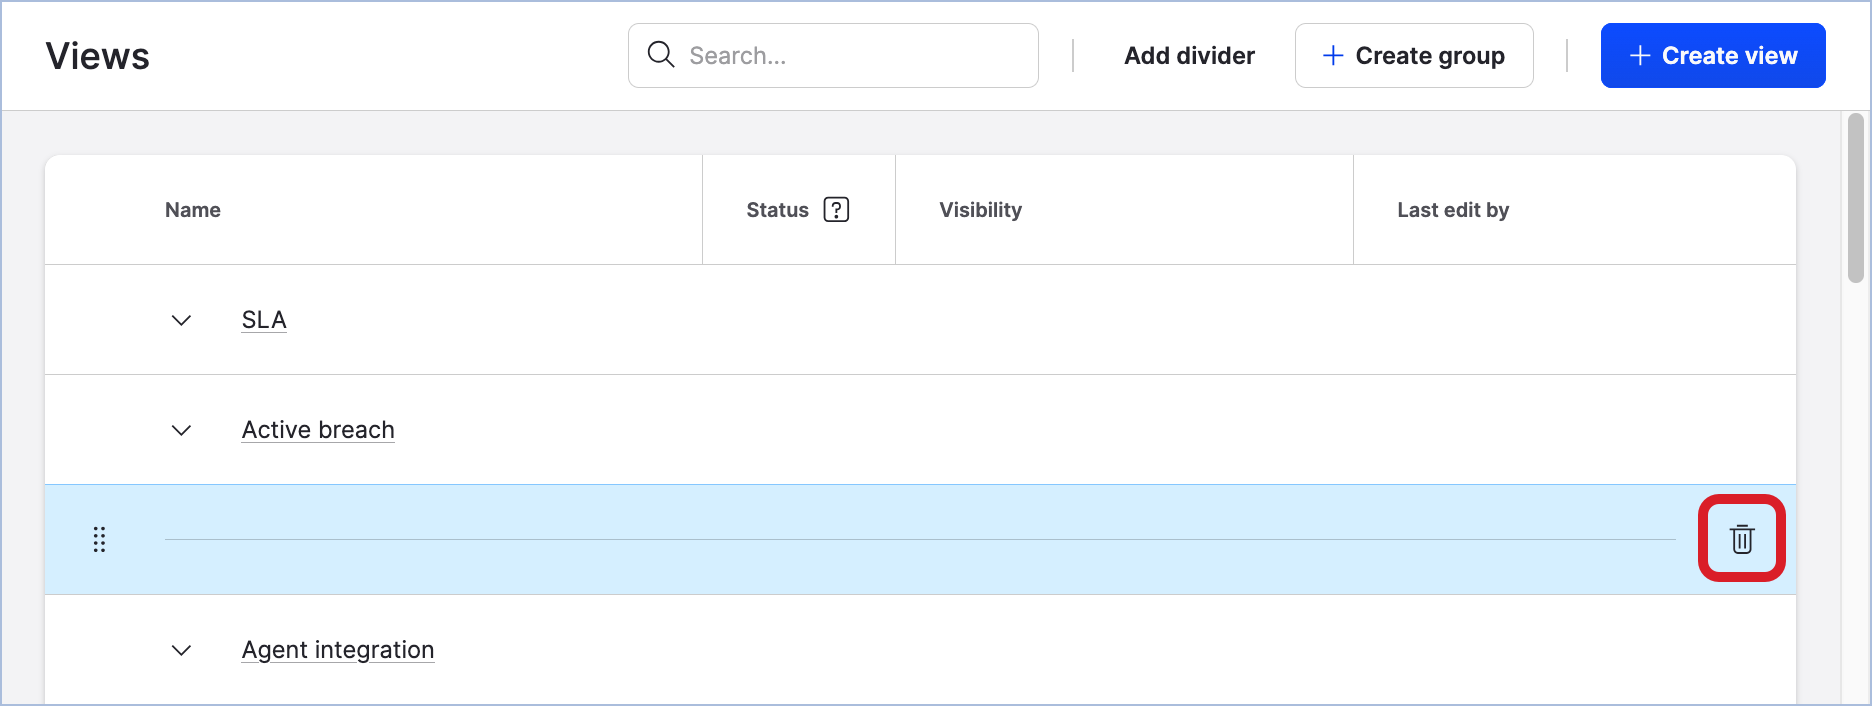This screenshot has width=1872, height=706.
Task: Click the drag handle on the divider row
Action: point(99,540)
